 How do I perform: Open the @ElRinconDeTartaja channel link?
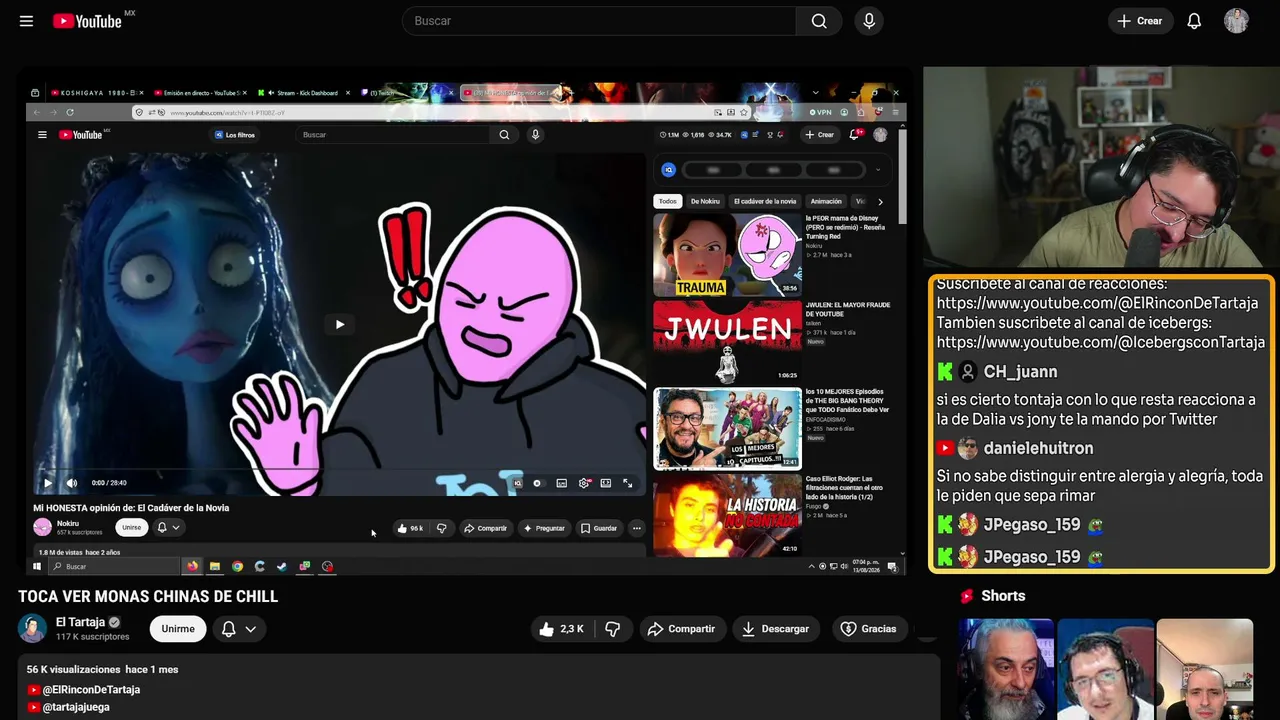point(91,690)
